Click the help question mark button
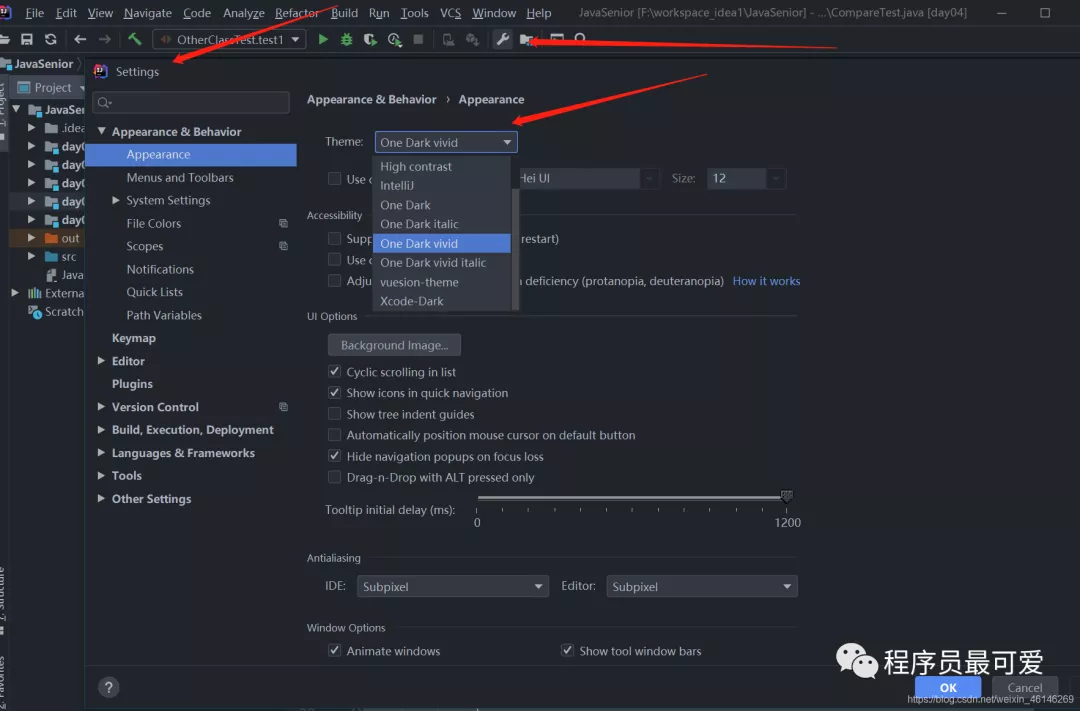The image size is (1080, 711). pyautogui.click(x=109, y=687)
